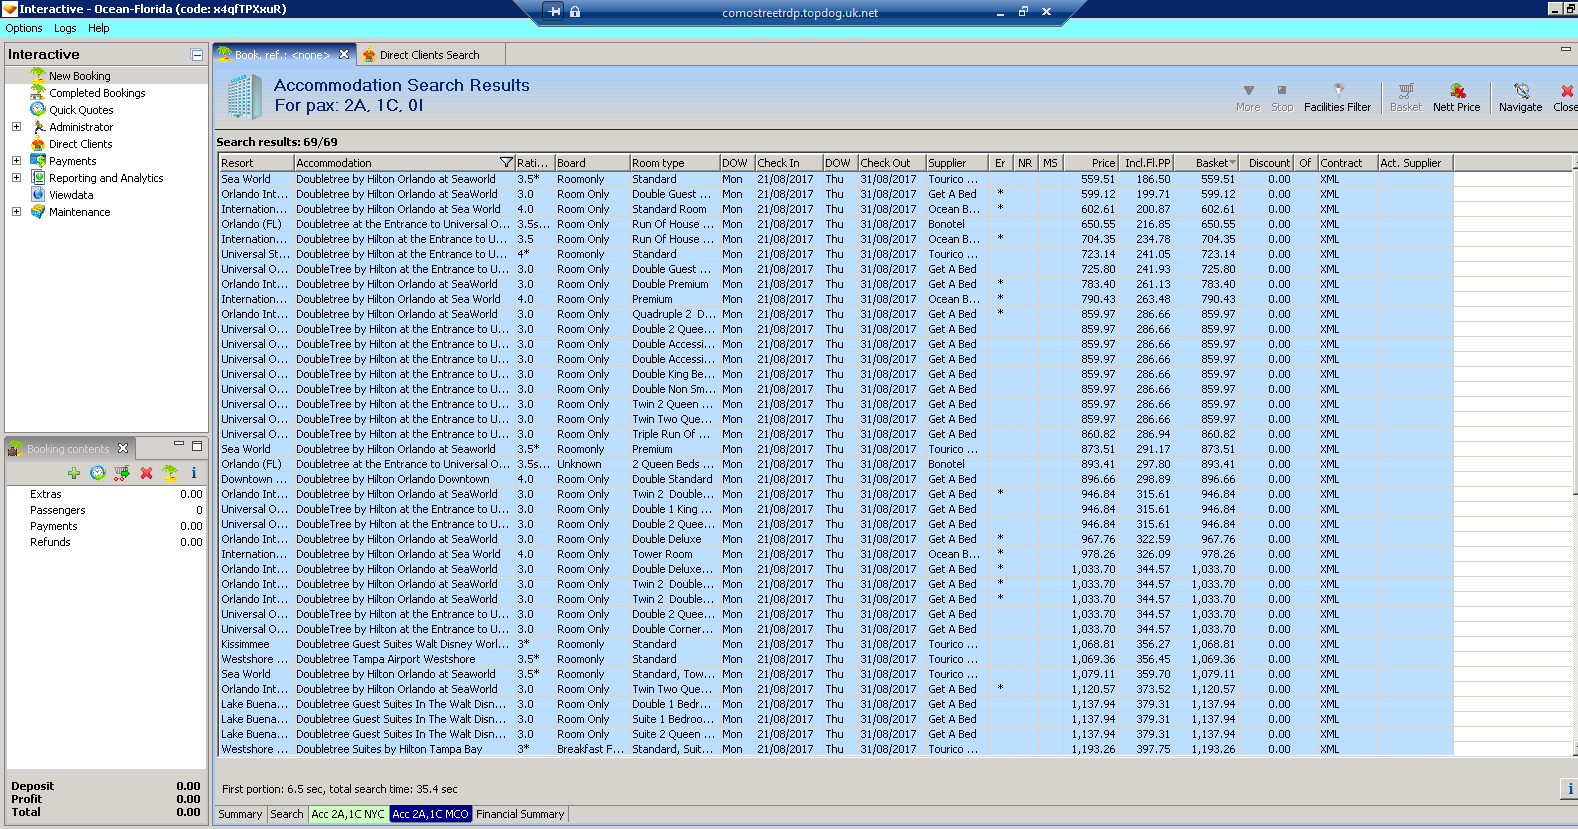Sort by the Room type column header

tap(674, 162)
